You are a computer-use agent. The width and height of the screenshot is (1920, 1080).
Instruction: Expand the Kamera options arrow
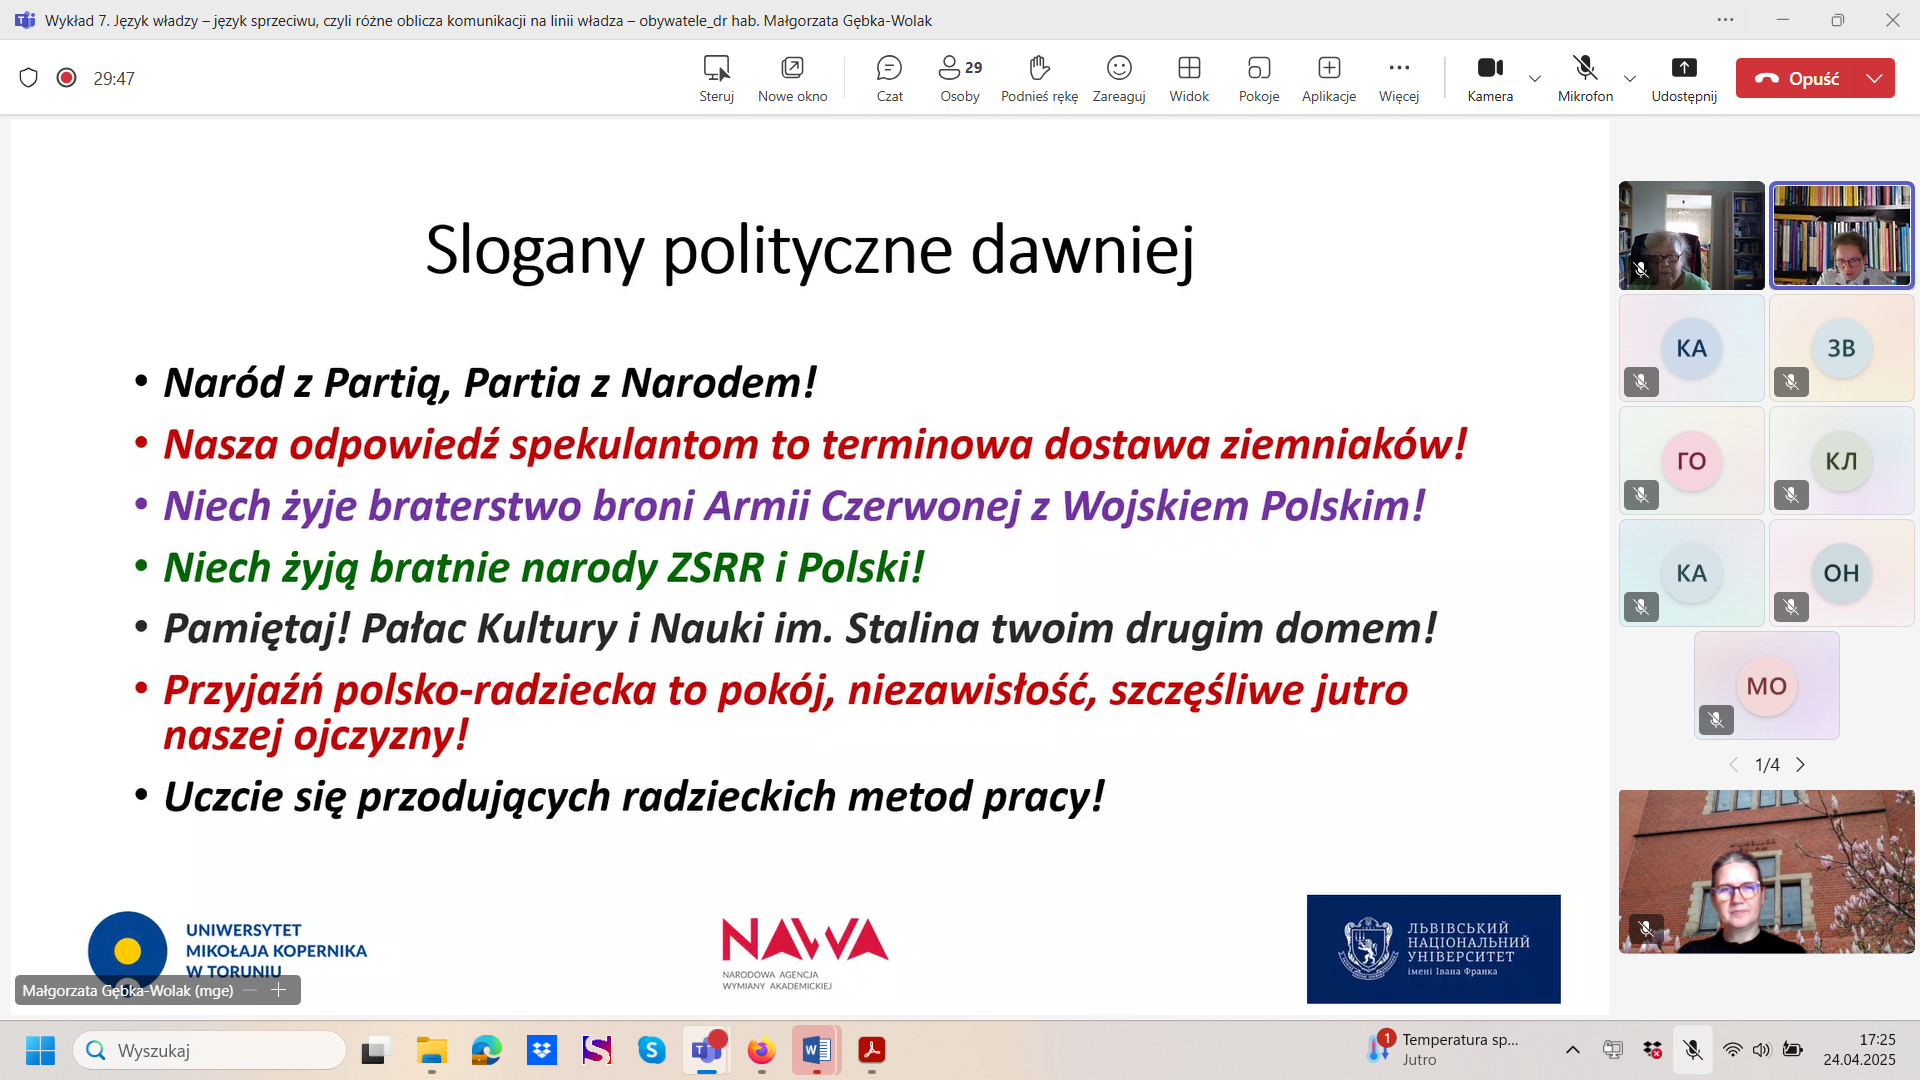click(x=1534, y=78)
